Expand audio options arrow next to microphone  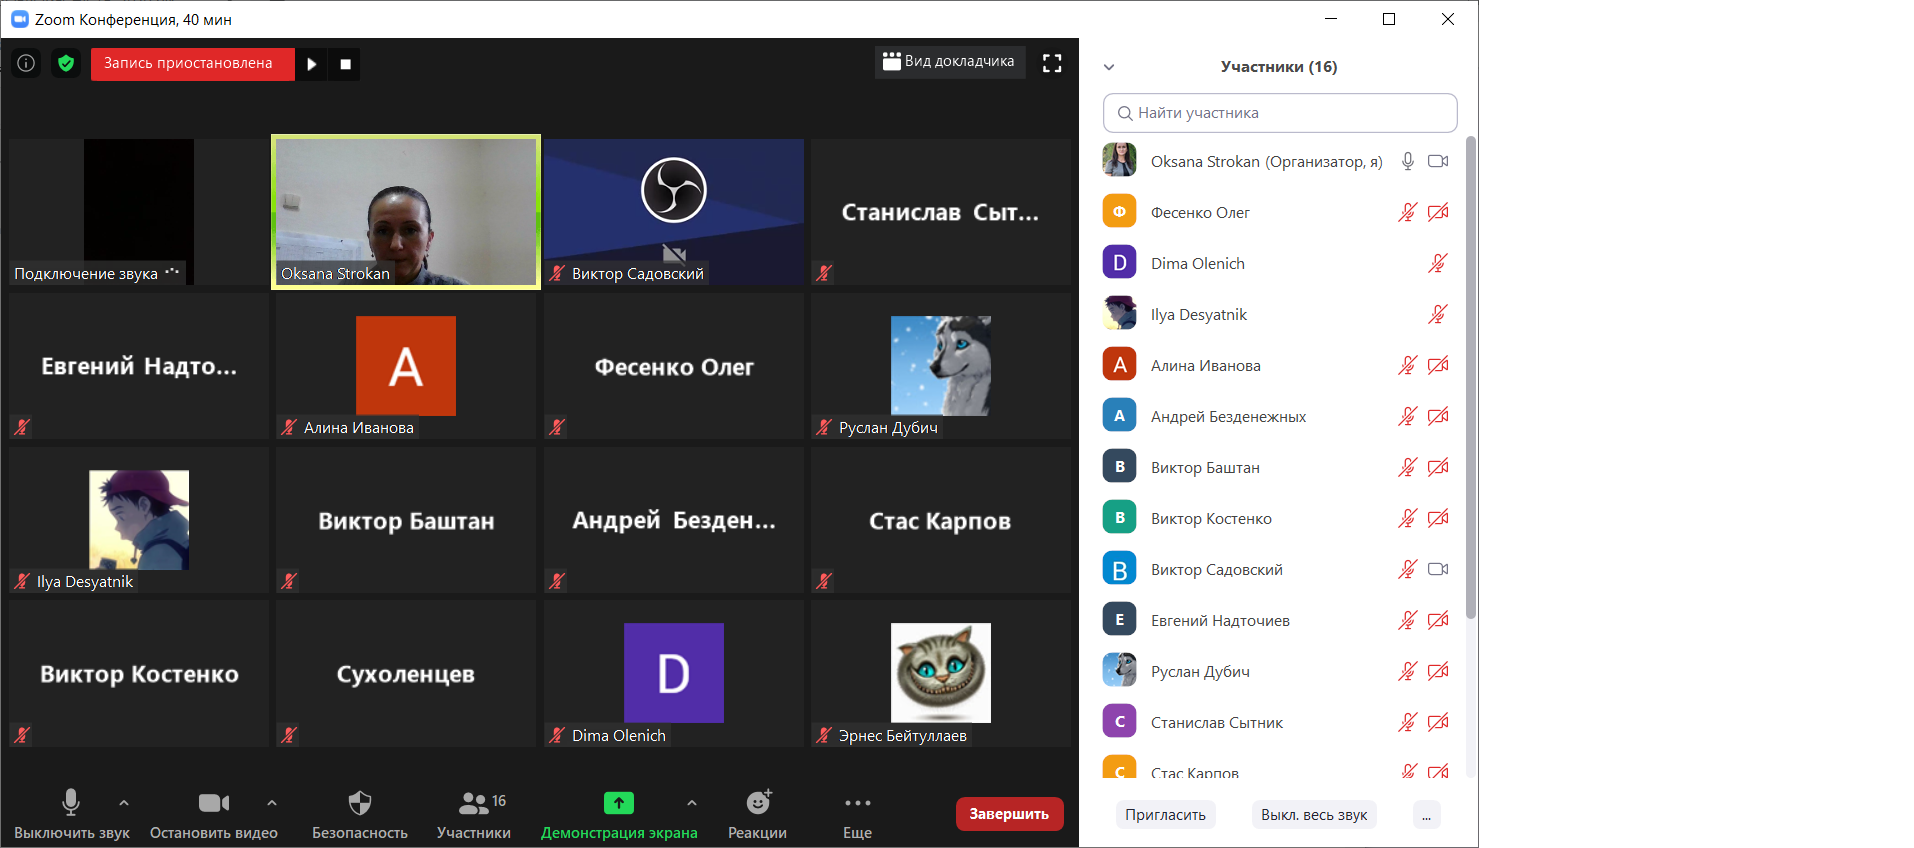click(x=124, y=802)
